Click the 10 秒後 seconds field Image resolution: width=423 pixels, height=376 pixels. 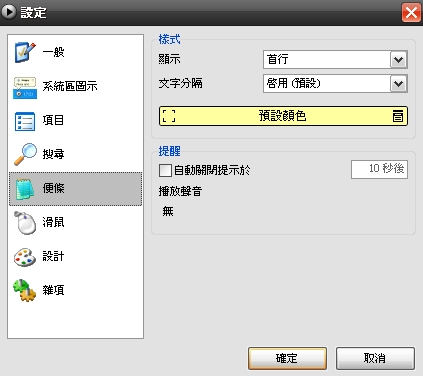[x=379, y=169]
